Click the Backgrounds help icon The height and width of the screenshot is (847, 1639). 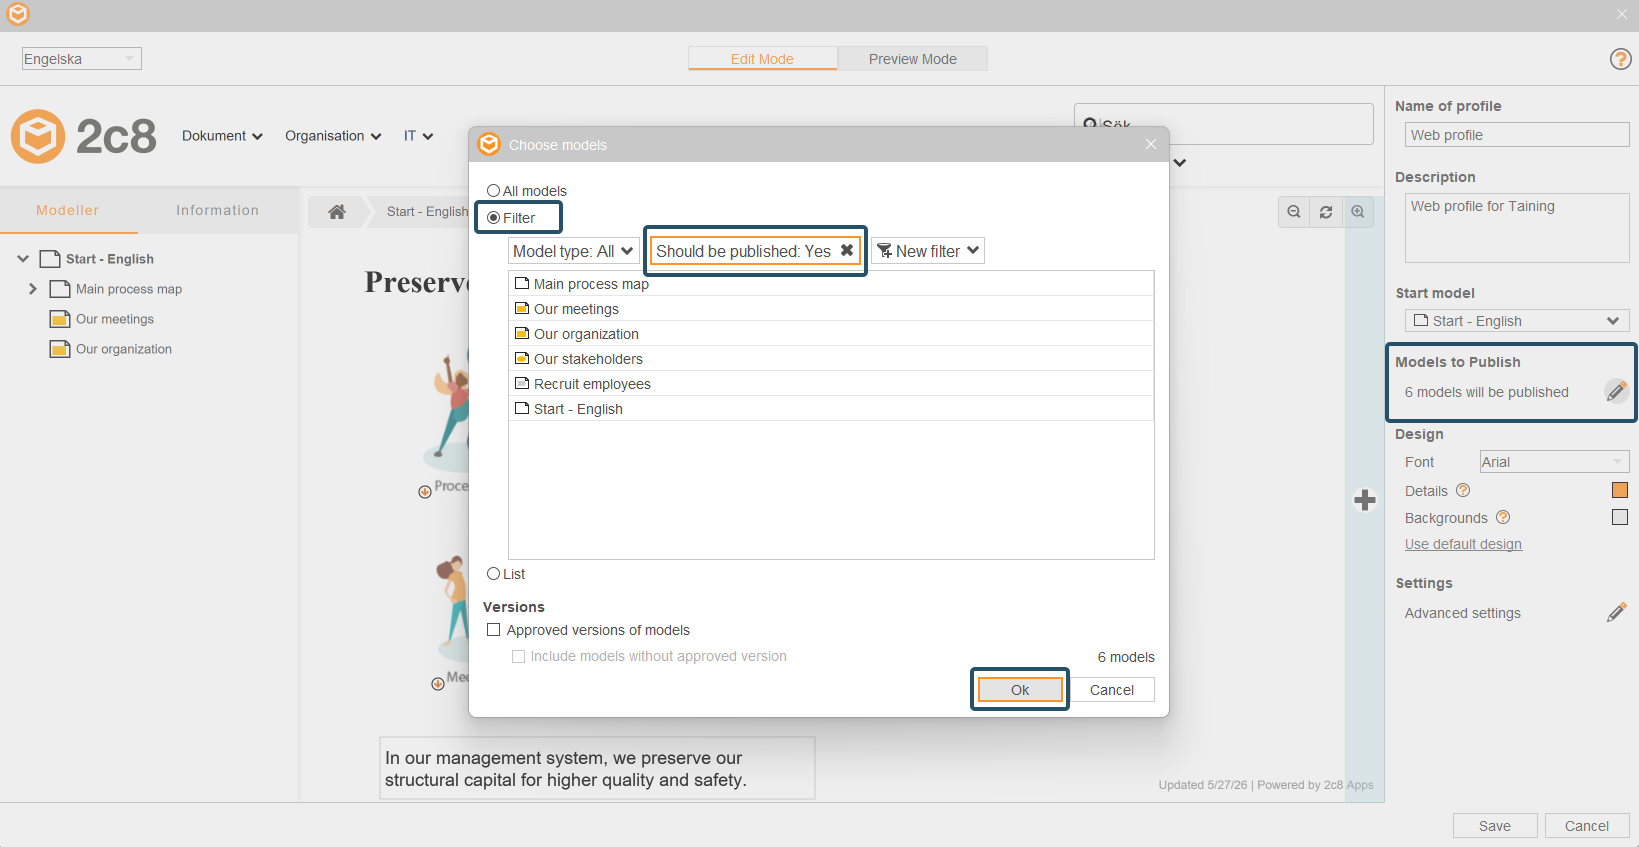click(x=1503, y=517)
